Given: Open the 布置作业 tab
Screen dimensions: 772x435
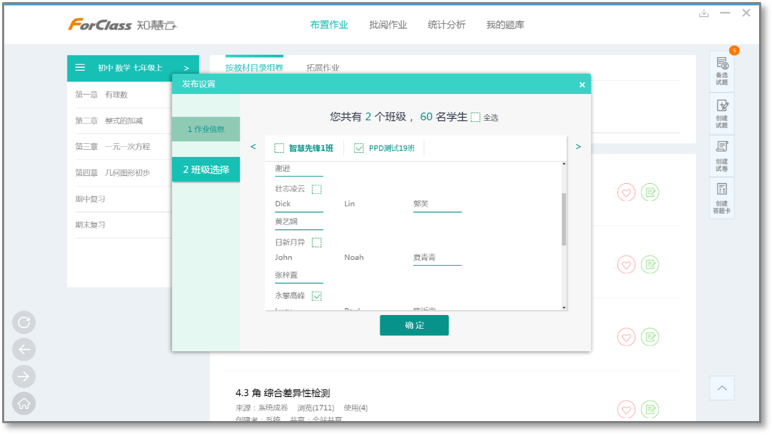Looking at the screenshot, I should (x=329, y=25).
